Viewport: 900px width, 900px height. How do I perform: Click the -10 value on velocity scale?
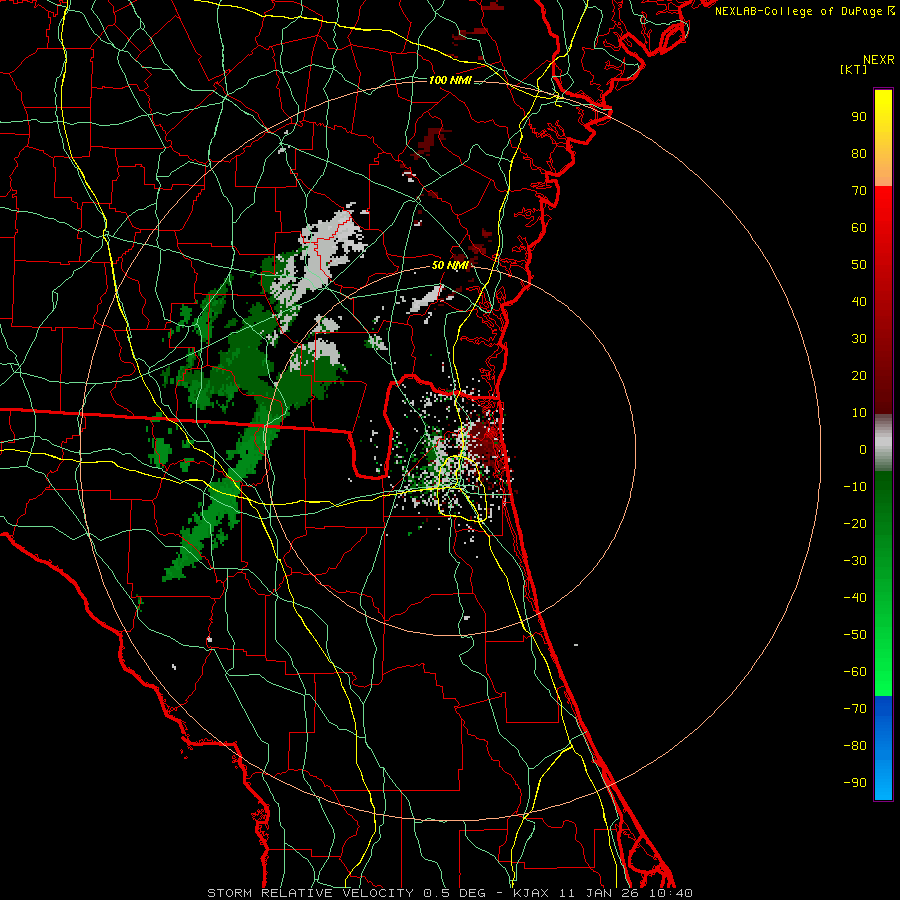(x=855, y=487)
